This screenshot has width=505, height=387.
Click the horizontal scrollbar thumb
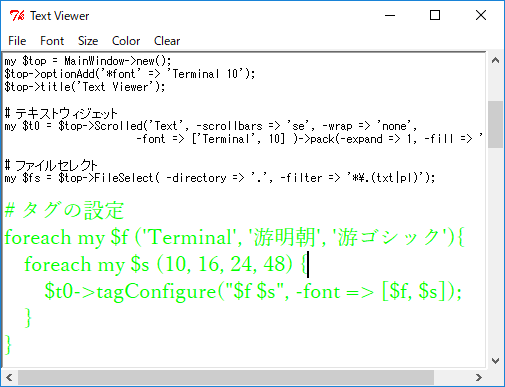click(x=226, y=377)
